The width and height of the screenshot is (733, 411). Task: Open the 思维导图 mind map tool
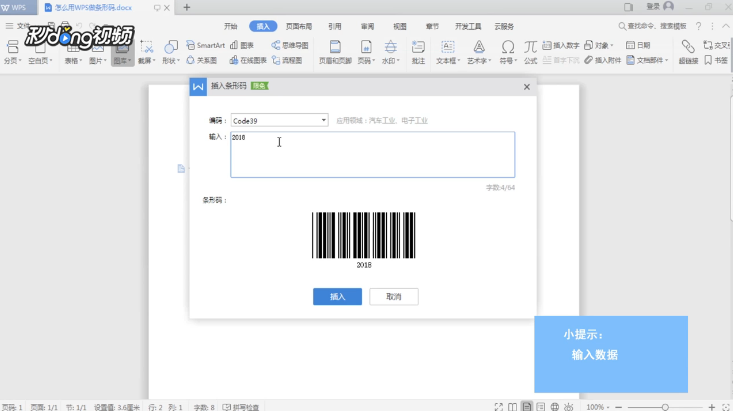(290, 45)
